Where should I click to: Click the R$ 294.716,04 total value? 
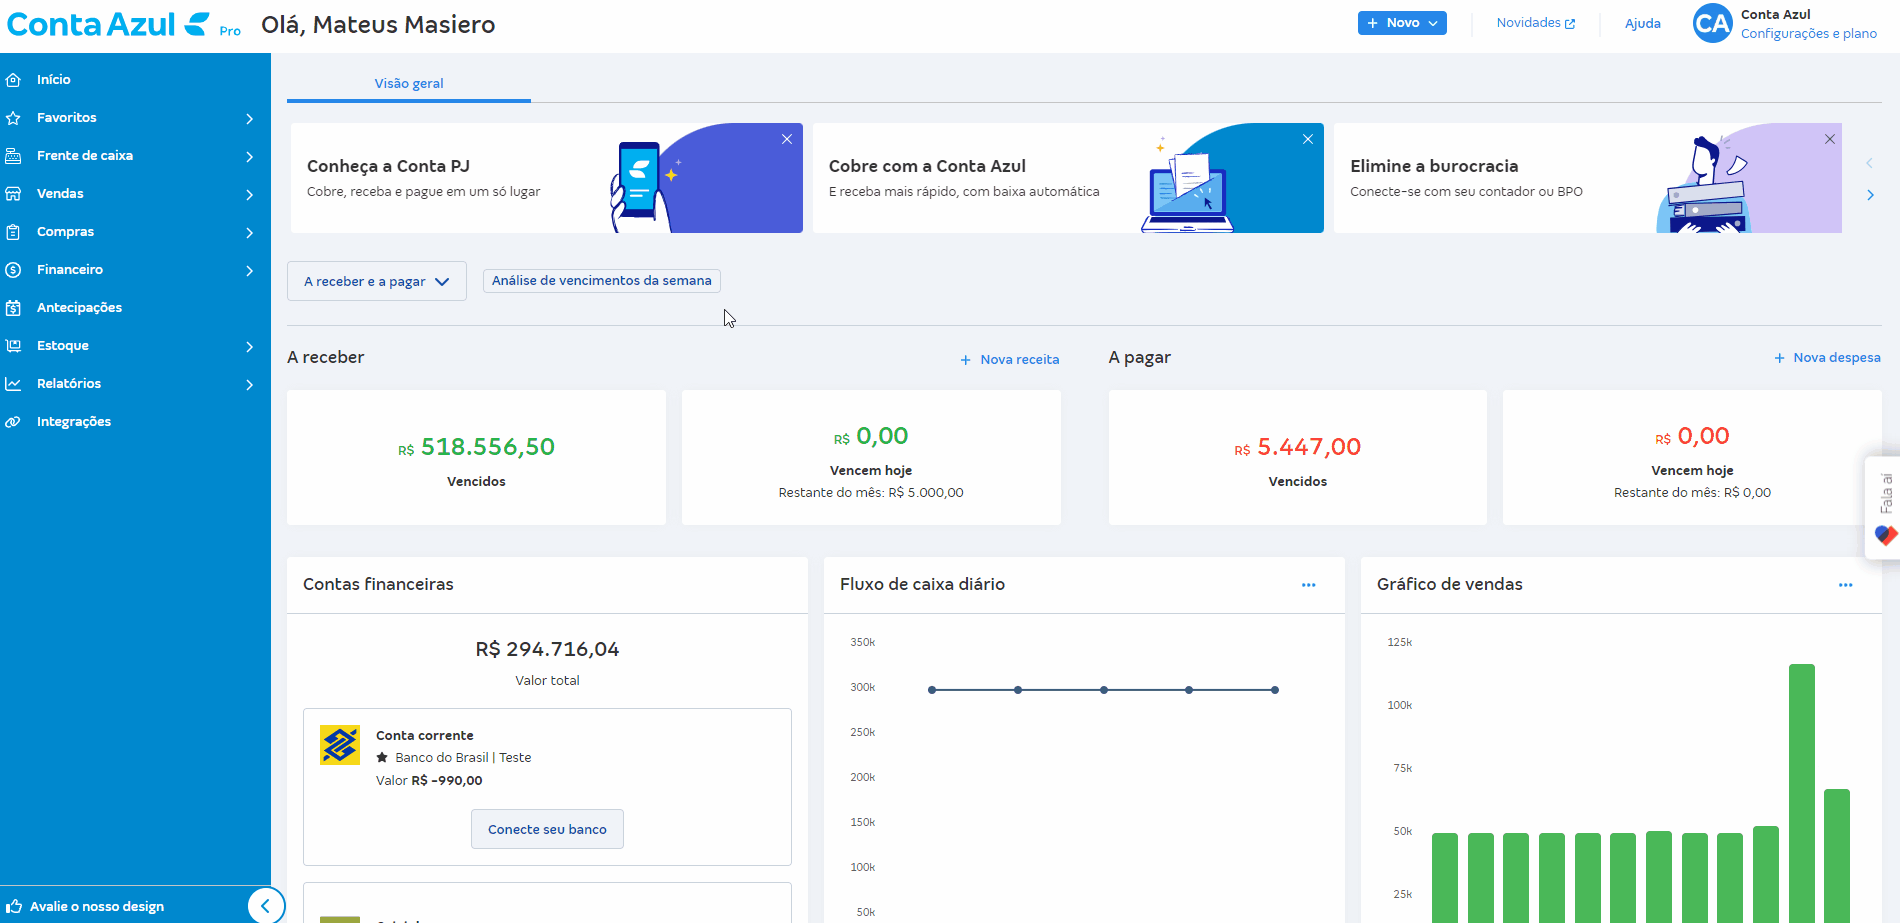coord(547,650)
